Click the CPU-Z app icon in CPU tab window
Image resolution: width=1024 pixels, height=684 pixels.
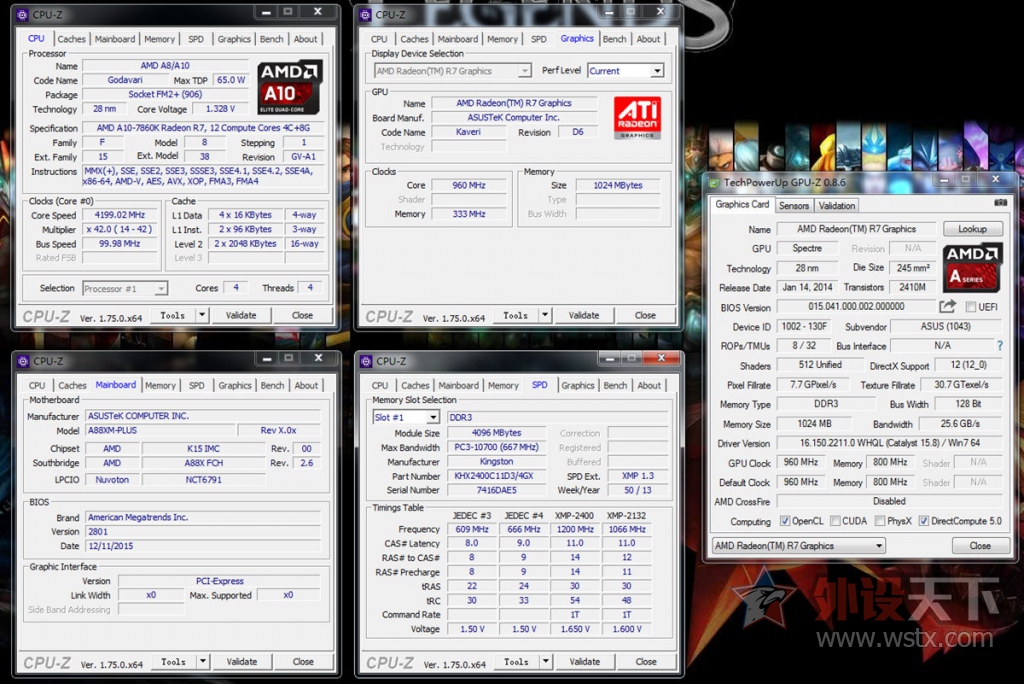23,14
